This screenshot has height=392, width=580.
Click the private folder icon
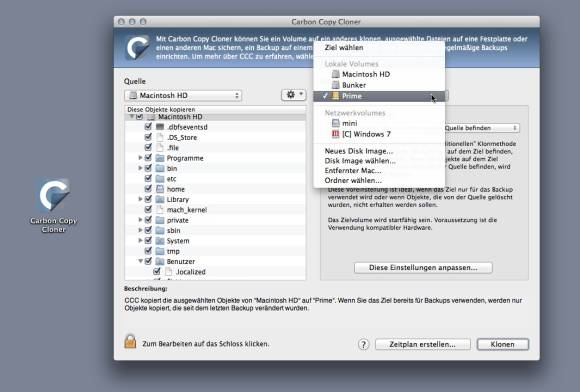click(x=160, y=220)
